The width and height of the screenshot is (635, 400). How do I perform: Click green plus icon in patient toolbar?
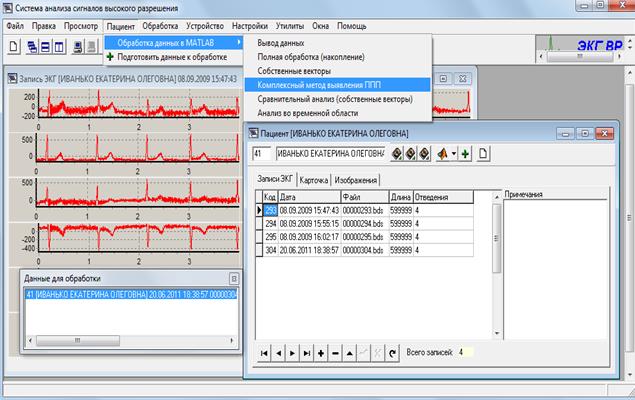[x=466, y=153]
